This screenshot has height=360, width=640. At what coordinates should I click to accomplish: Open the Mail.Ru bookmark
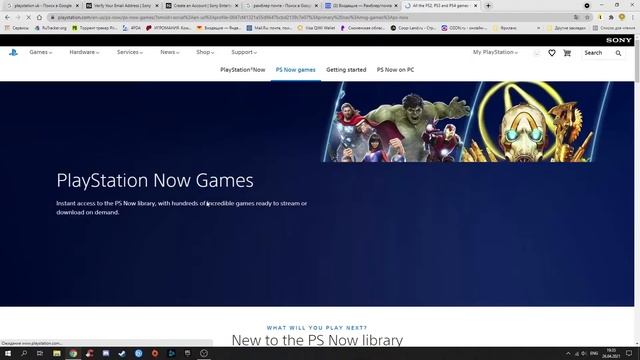(x=269, y=28)
